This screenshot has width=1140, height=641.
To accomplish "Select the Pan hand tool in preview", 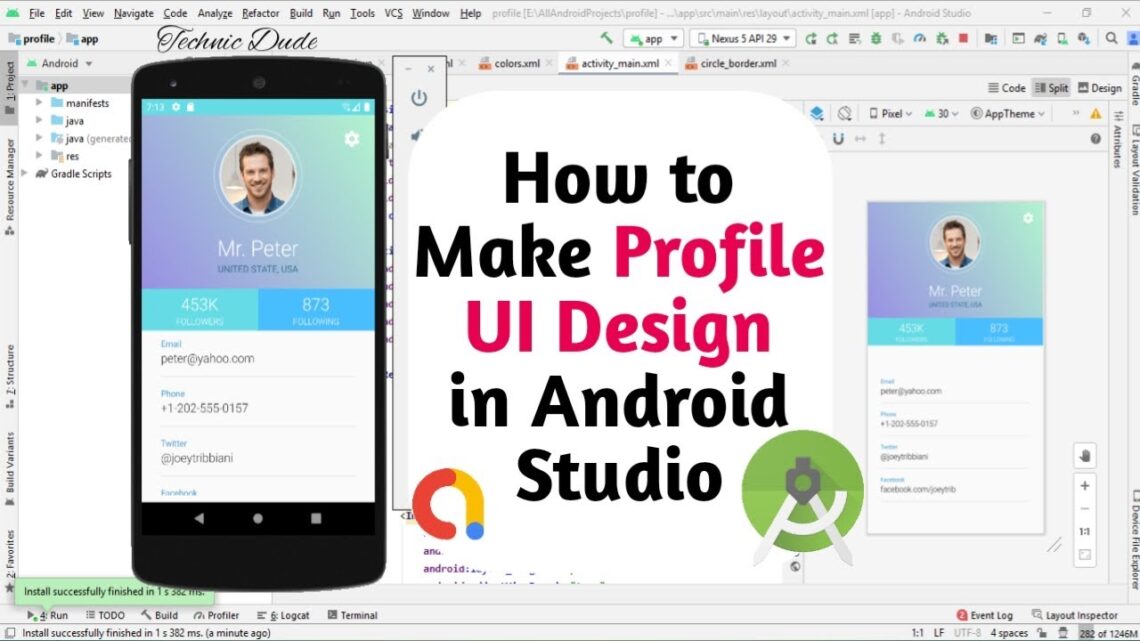I will click(1084, 456).
